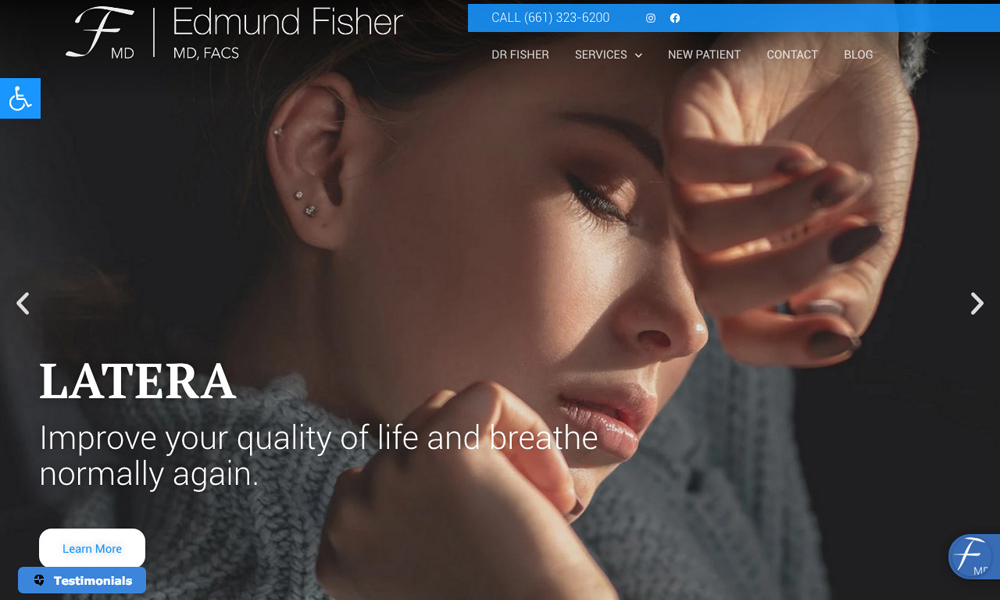Visit the BLOG page
This screenshot has width=1000, height=600.
point(858,55)
